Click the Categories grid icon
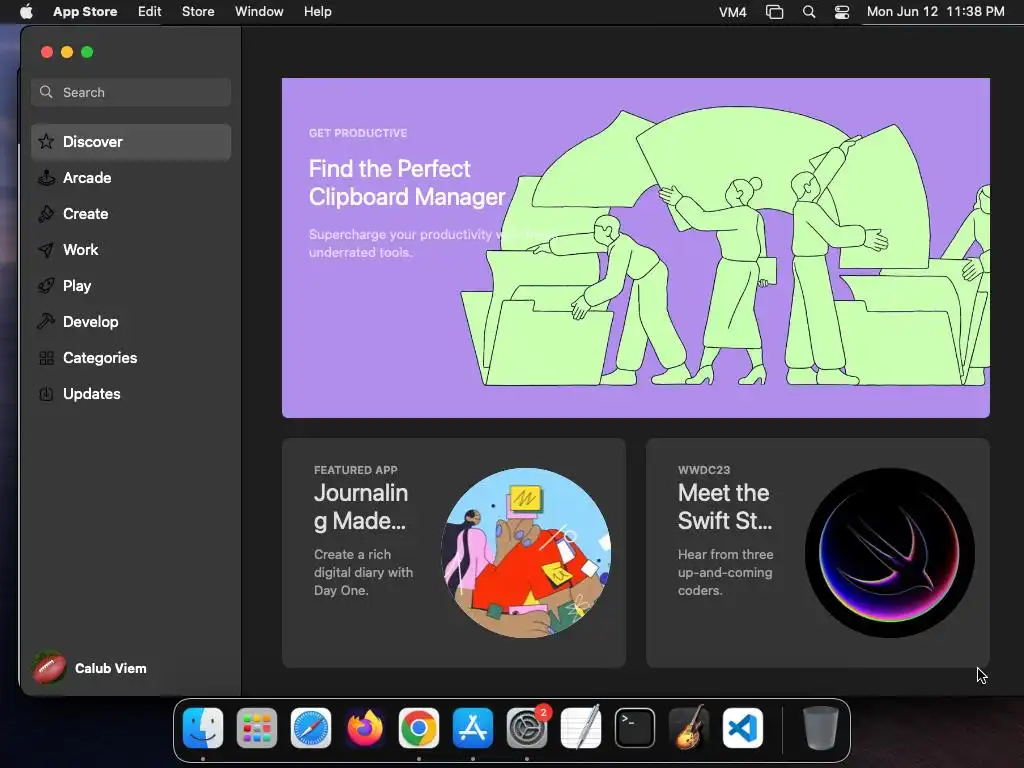 [46, 358]
